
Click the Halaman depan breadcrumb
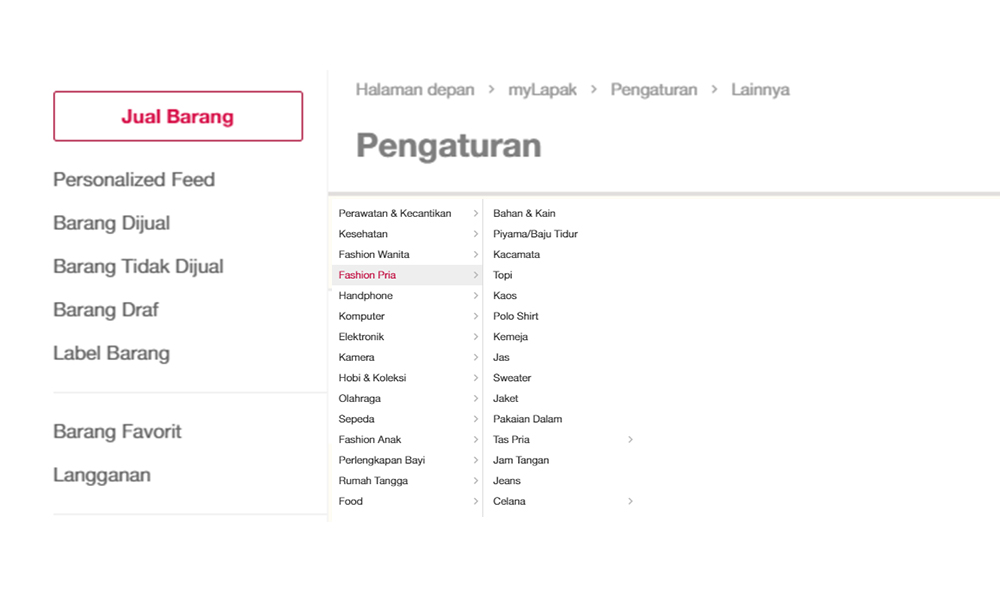tap(415, 90)
